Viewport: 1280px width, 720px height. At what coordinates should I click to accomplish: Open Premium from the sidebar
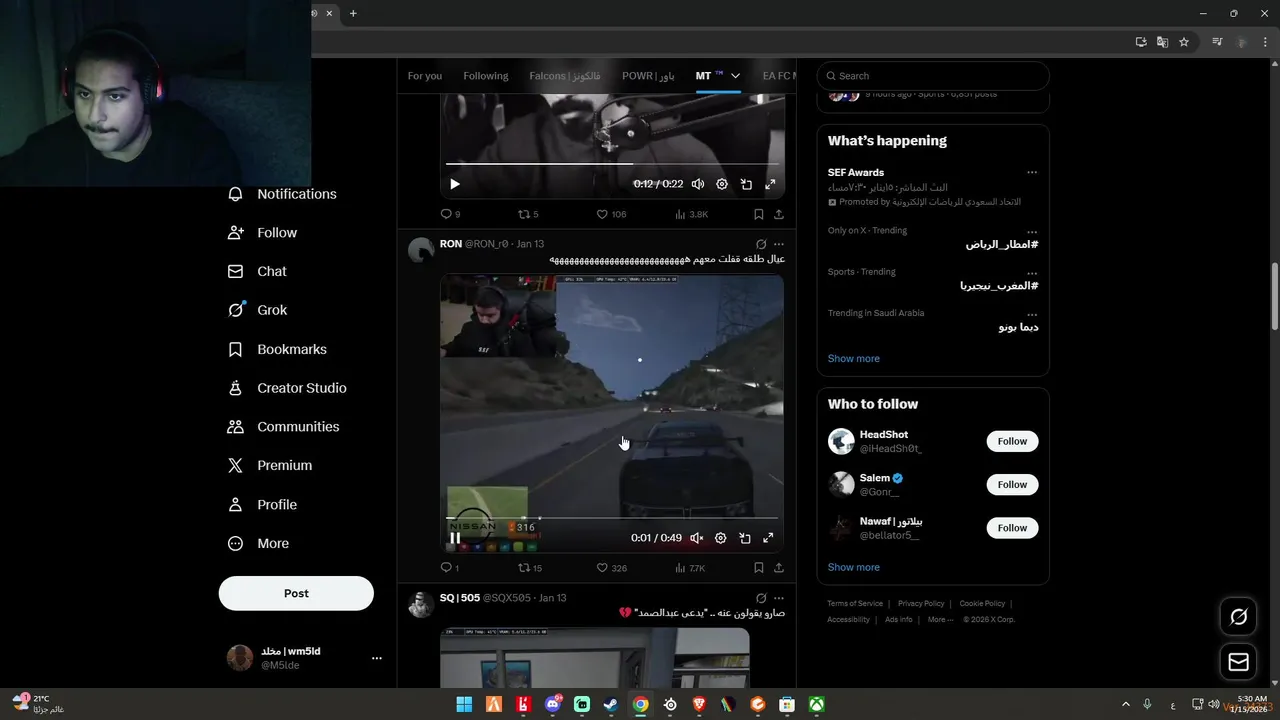click(270, 465)
